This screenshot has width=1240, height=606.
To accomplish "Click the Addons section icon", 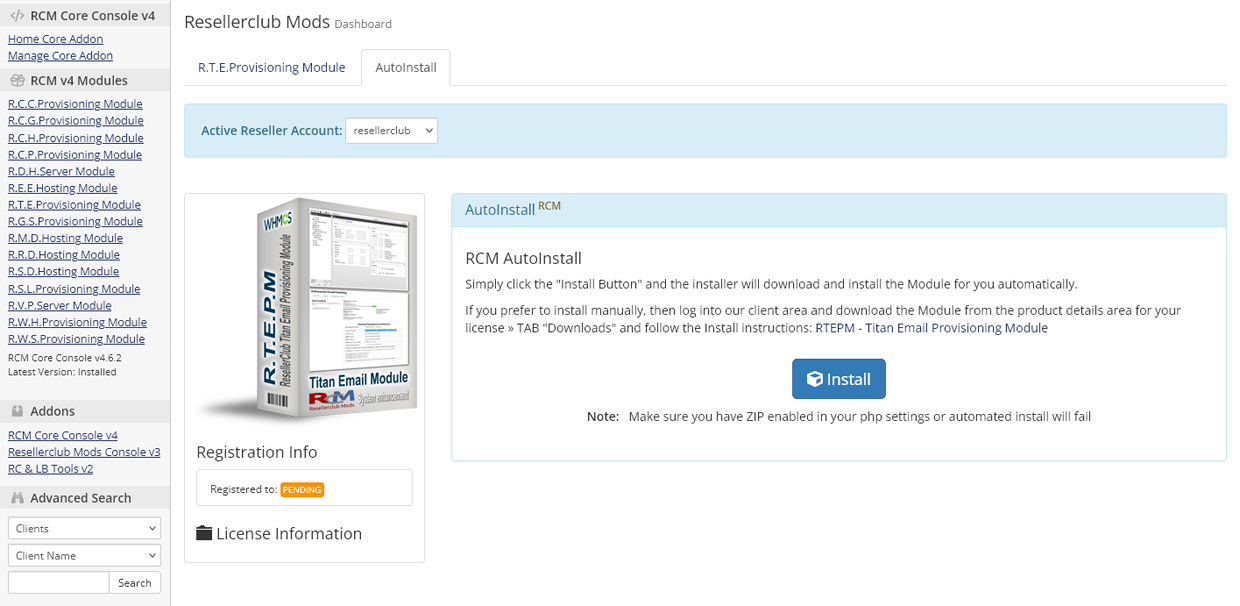I will [17, 411].
